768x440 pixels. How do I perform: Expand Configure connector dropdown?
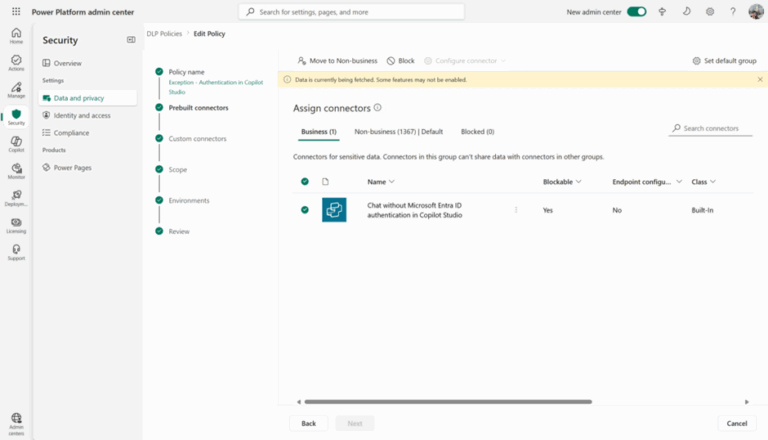[x=465, y=61]
